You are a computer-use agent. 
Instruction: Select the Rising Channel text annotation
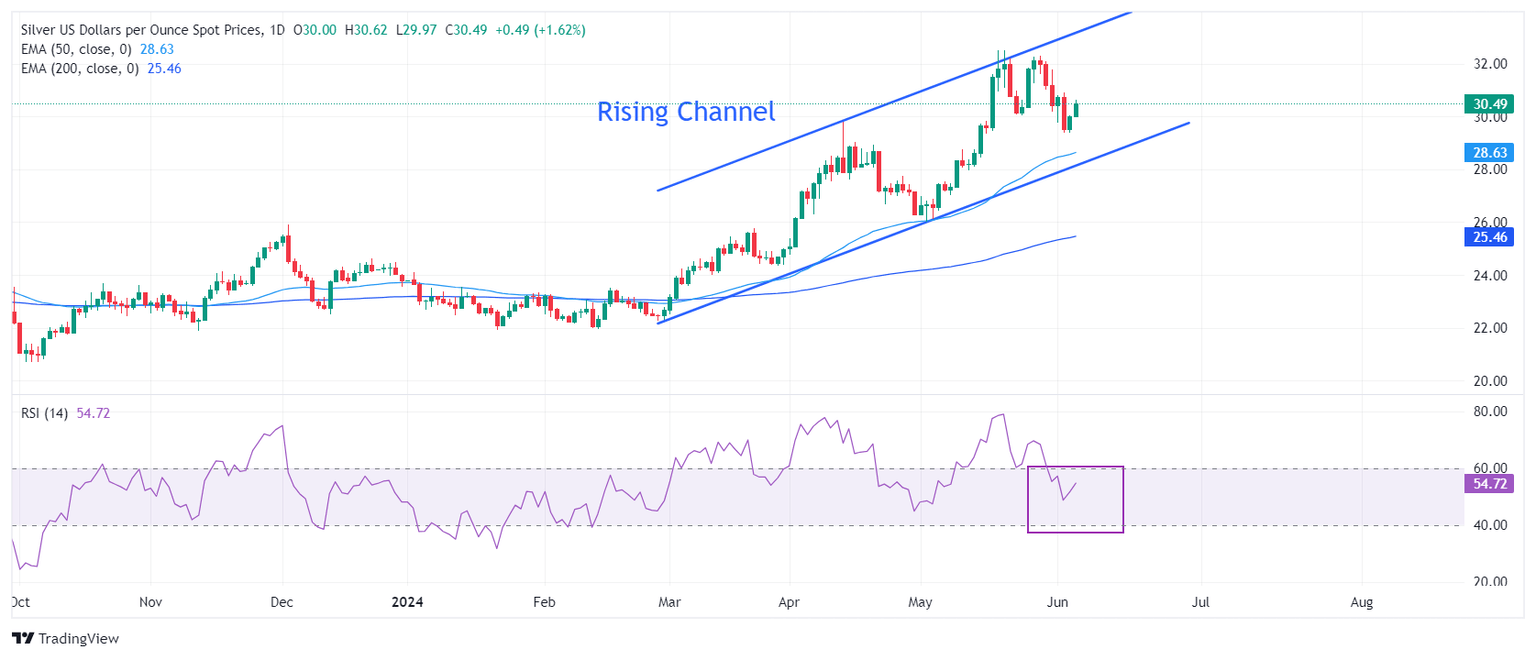click(685, 112)
